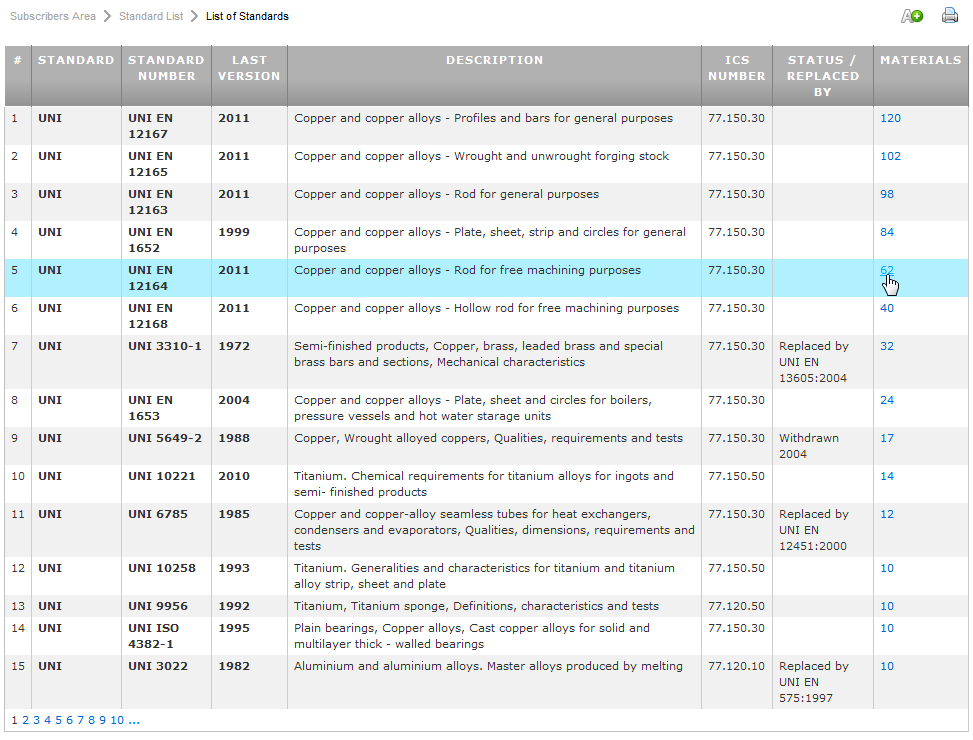The image size is (973, 740).
Task: Open 102 materials for UNI EN 12165
Action: tap(890, 156)
